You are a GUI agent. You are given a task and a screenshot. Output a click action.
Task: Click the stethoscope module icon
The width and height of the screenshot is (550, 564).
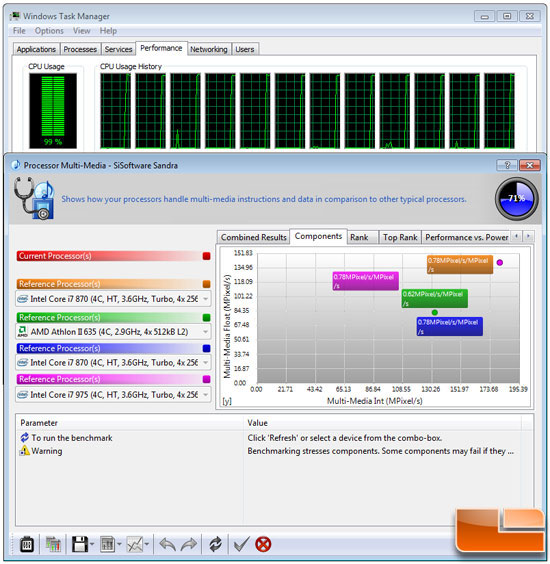click(34, 198)
